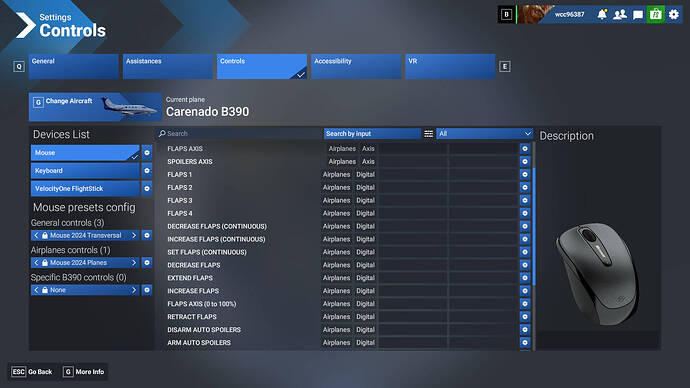
Task: Click the gear icon on FLAPS 2 row
Action: (525, 187)
